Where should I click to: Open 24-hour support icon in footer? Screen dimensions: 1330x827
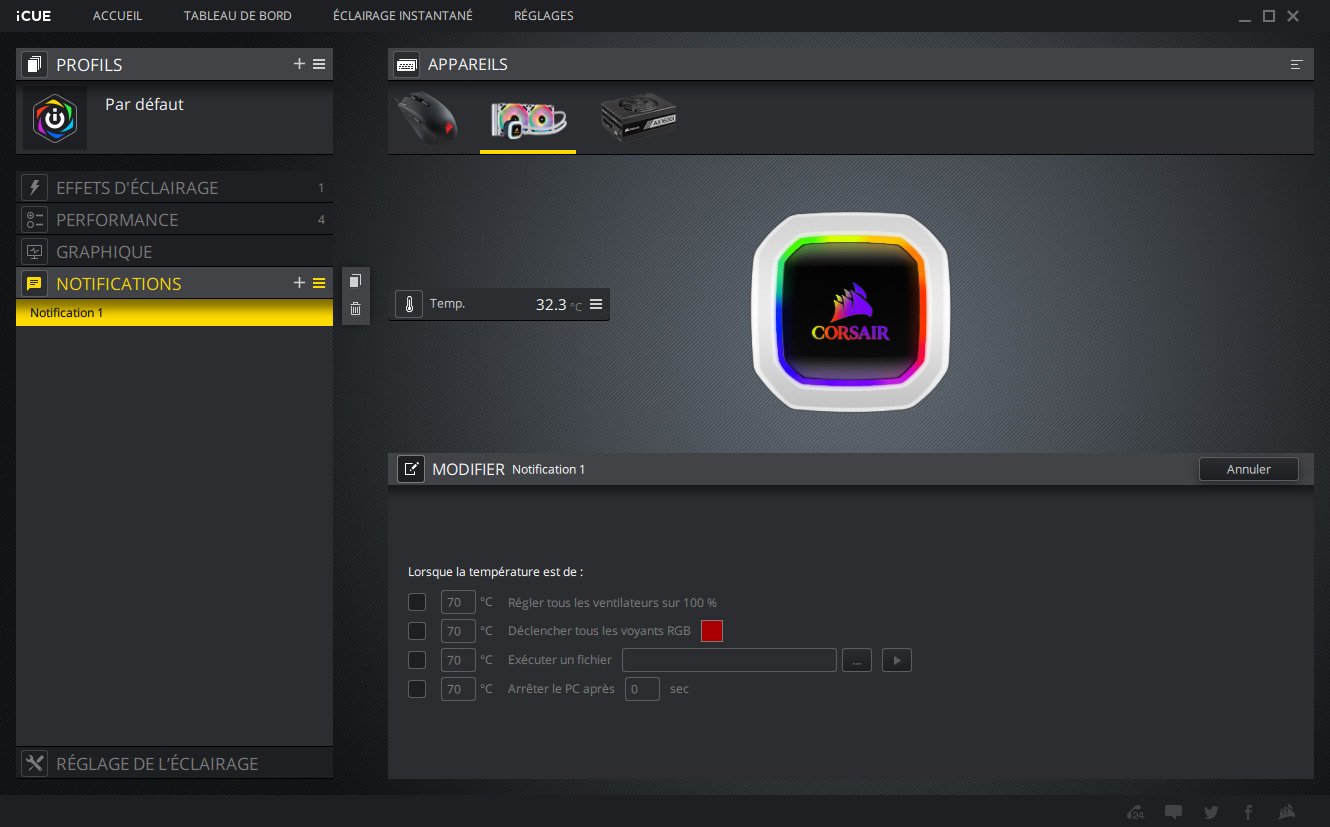click(1135, 812)
